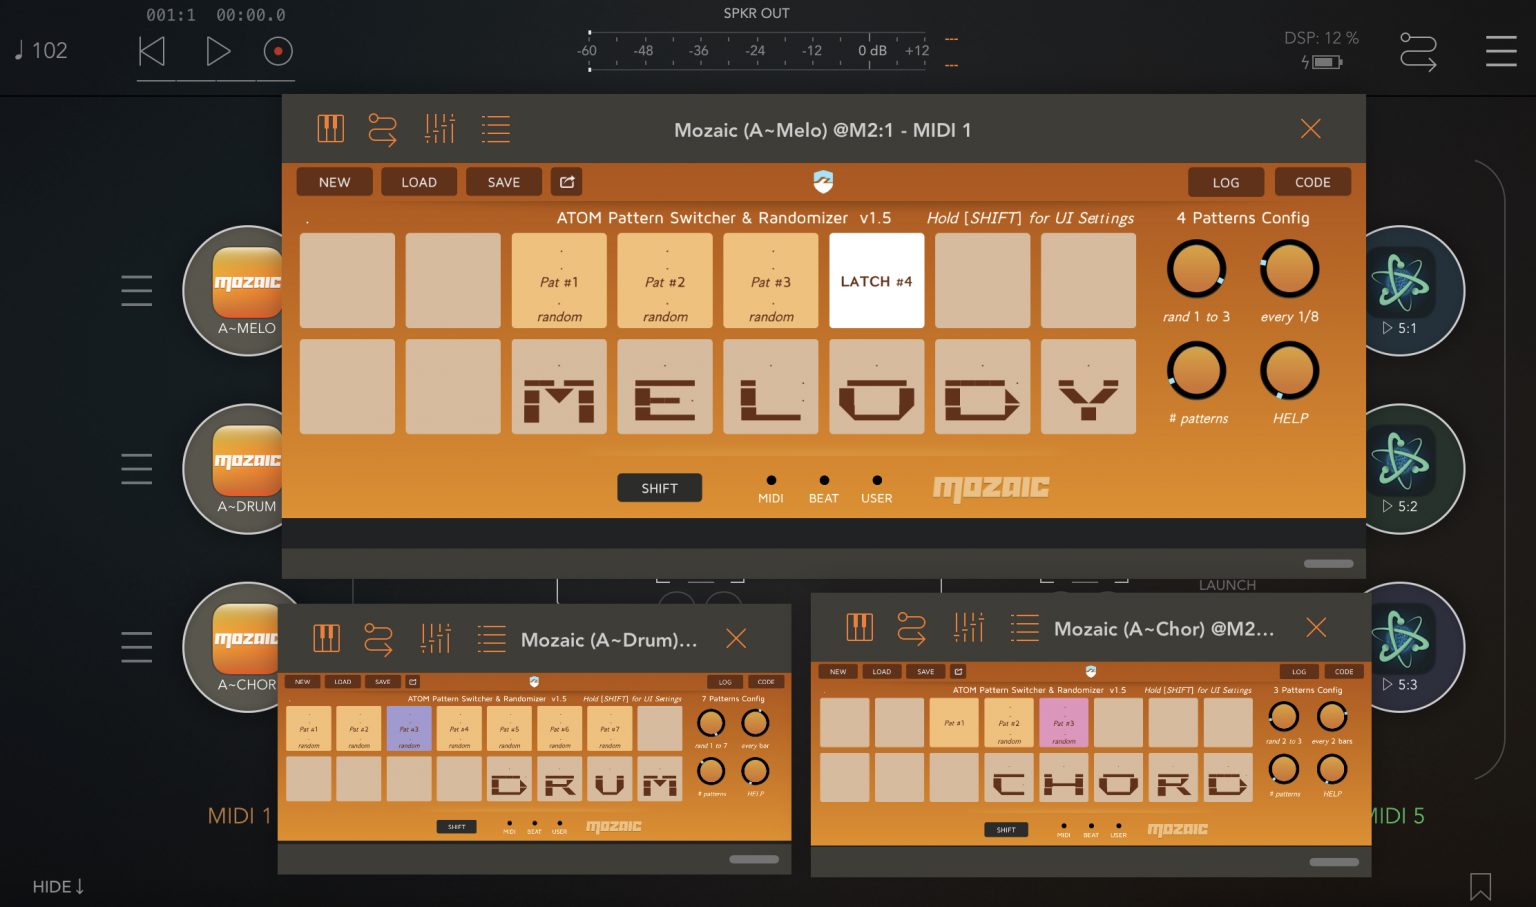
Task: Open routing icon in A~Melo window header
Action: tap(383, 129)
